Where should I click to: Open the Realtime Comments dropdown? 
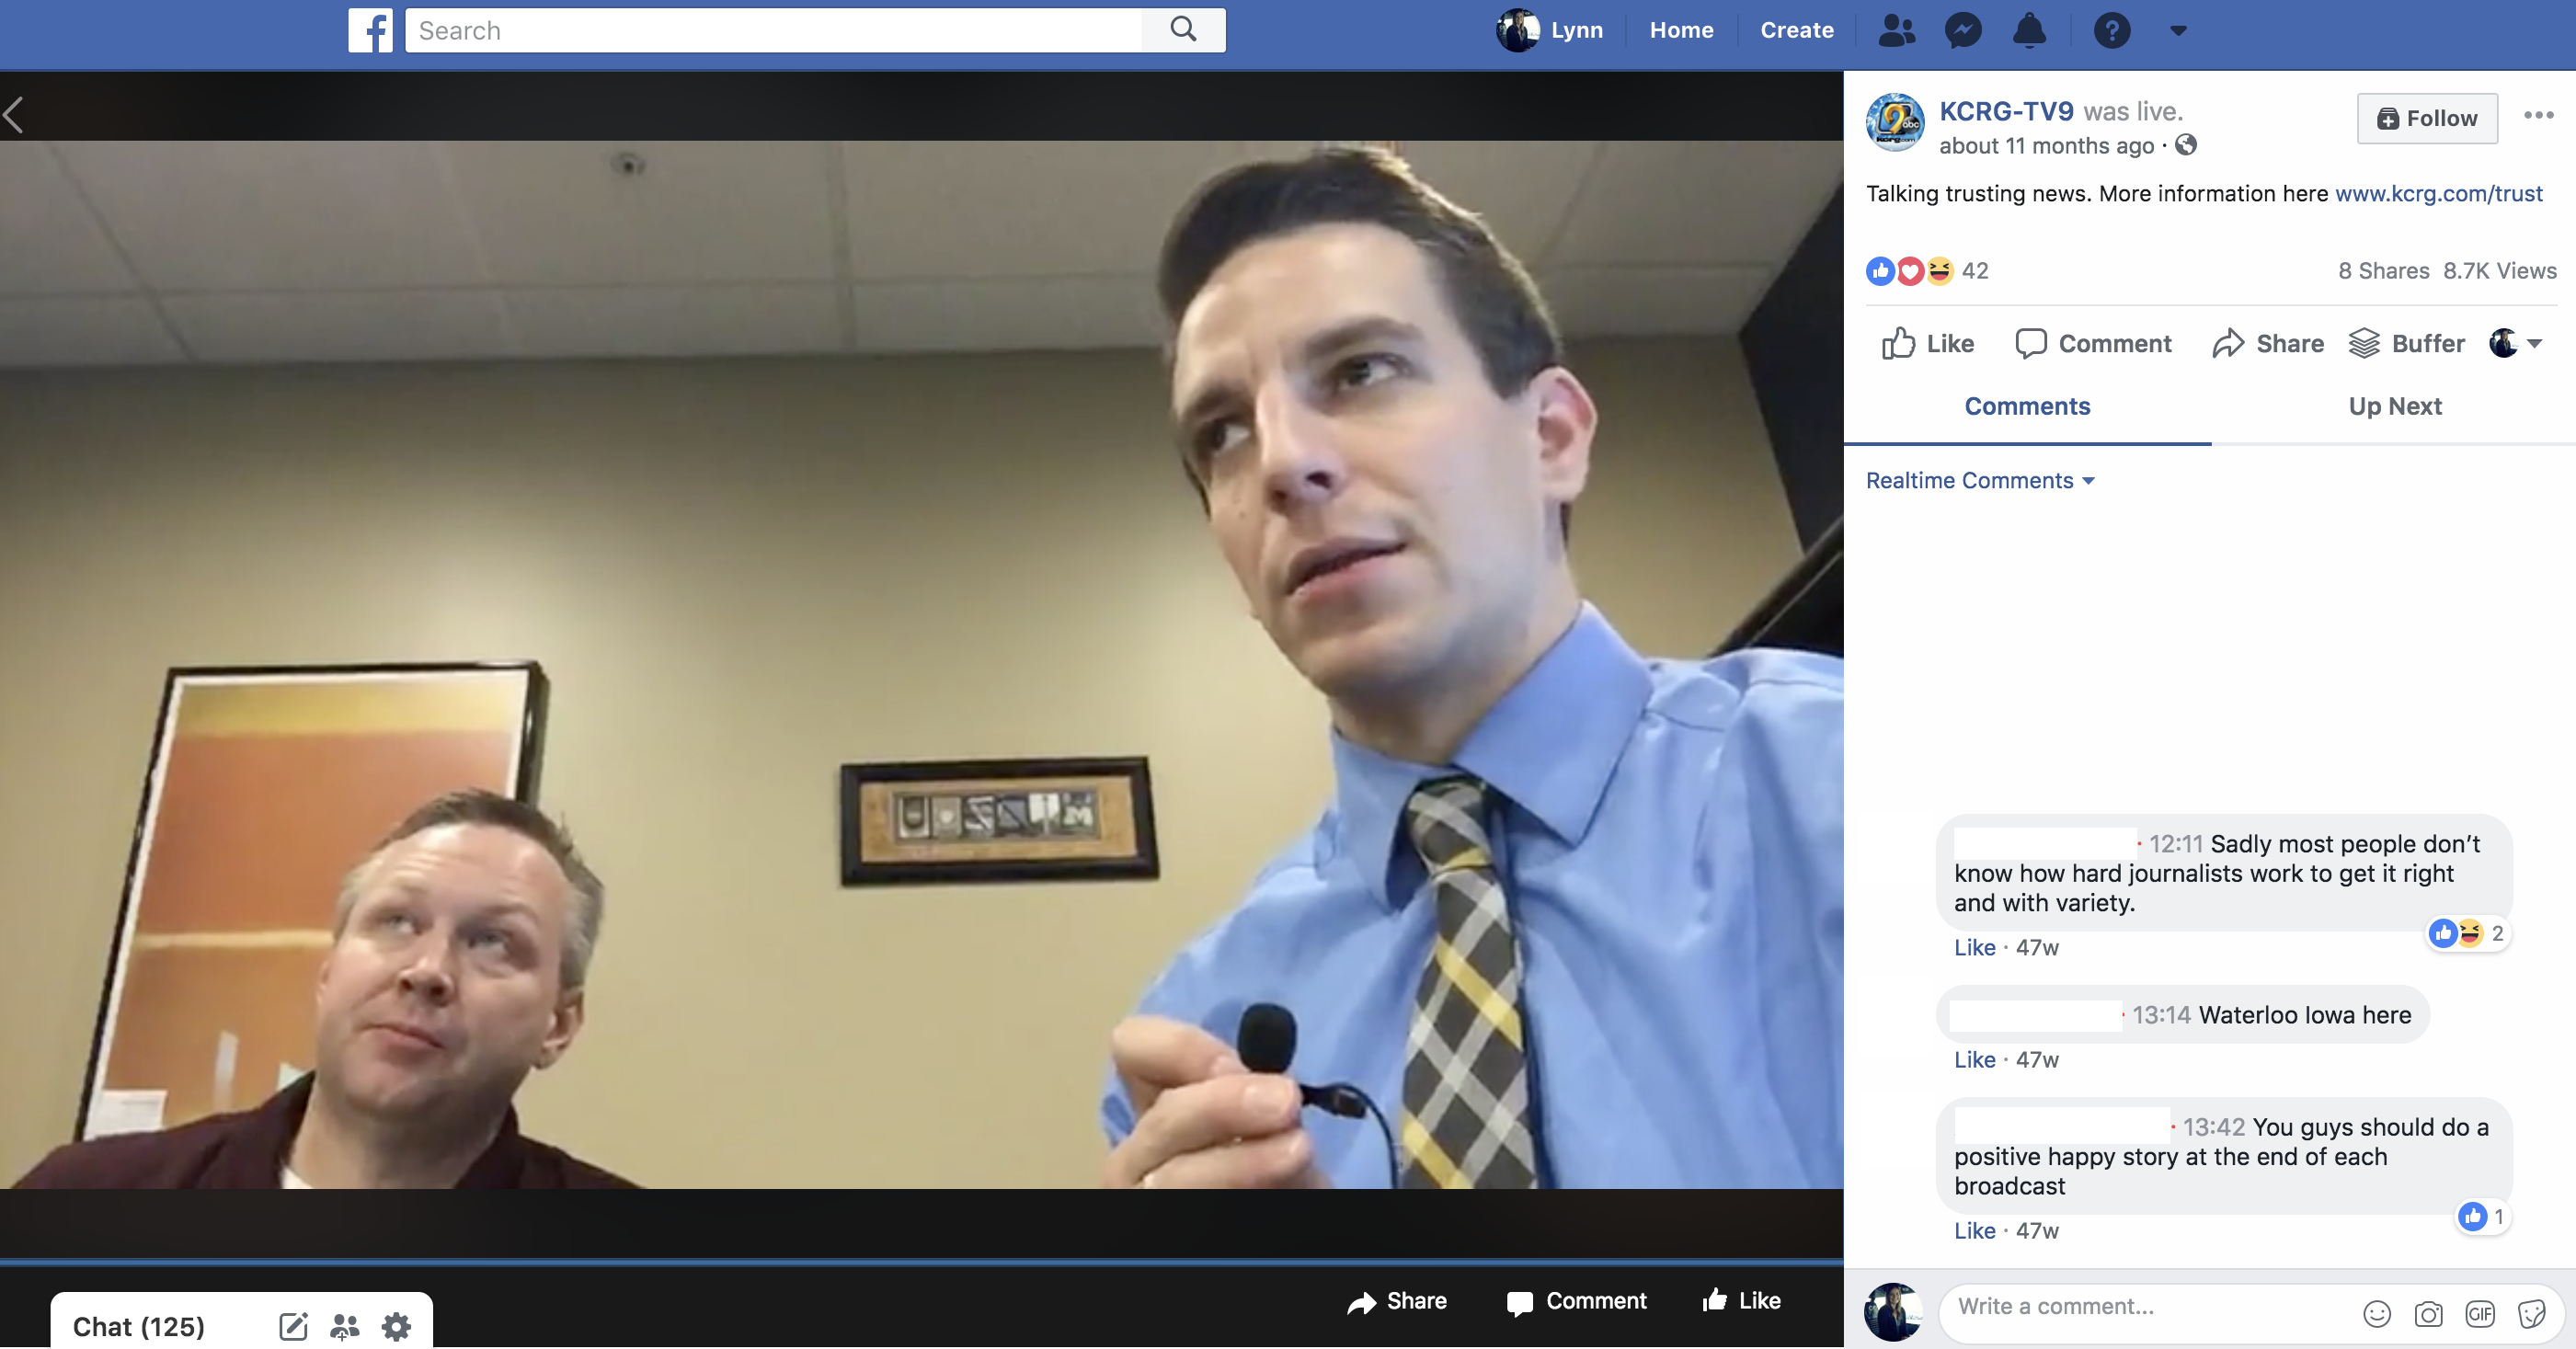click(x=1979, y=480)
